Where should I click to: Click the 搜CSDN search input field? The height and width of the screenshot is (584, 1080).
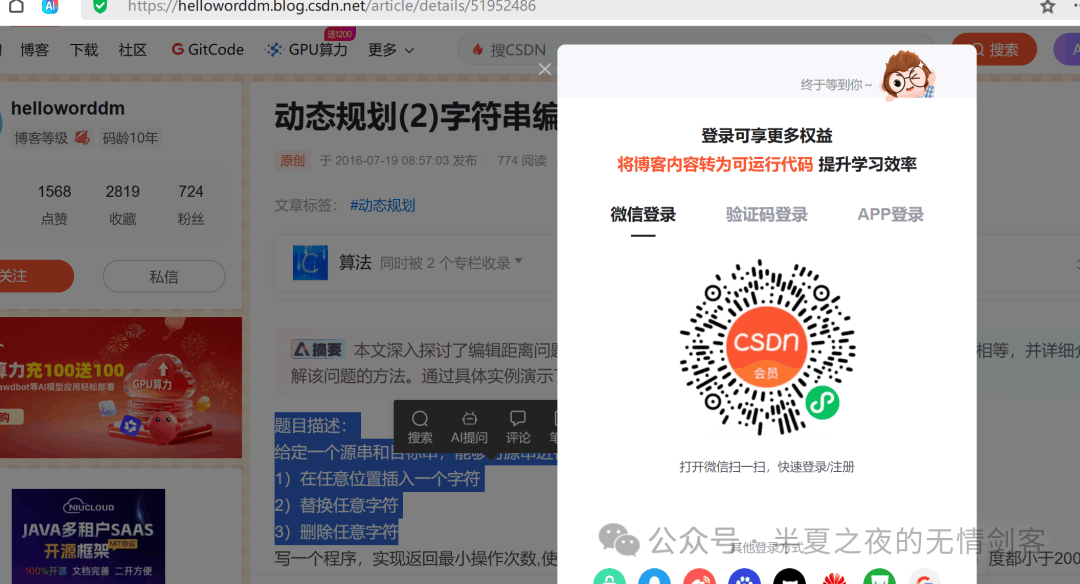point(520,49)
